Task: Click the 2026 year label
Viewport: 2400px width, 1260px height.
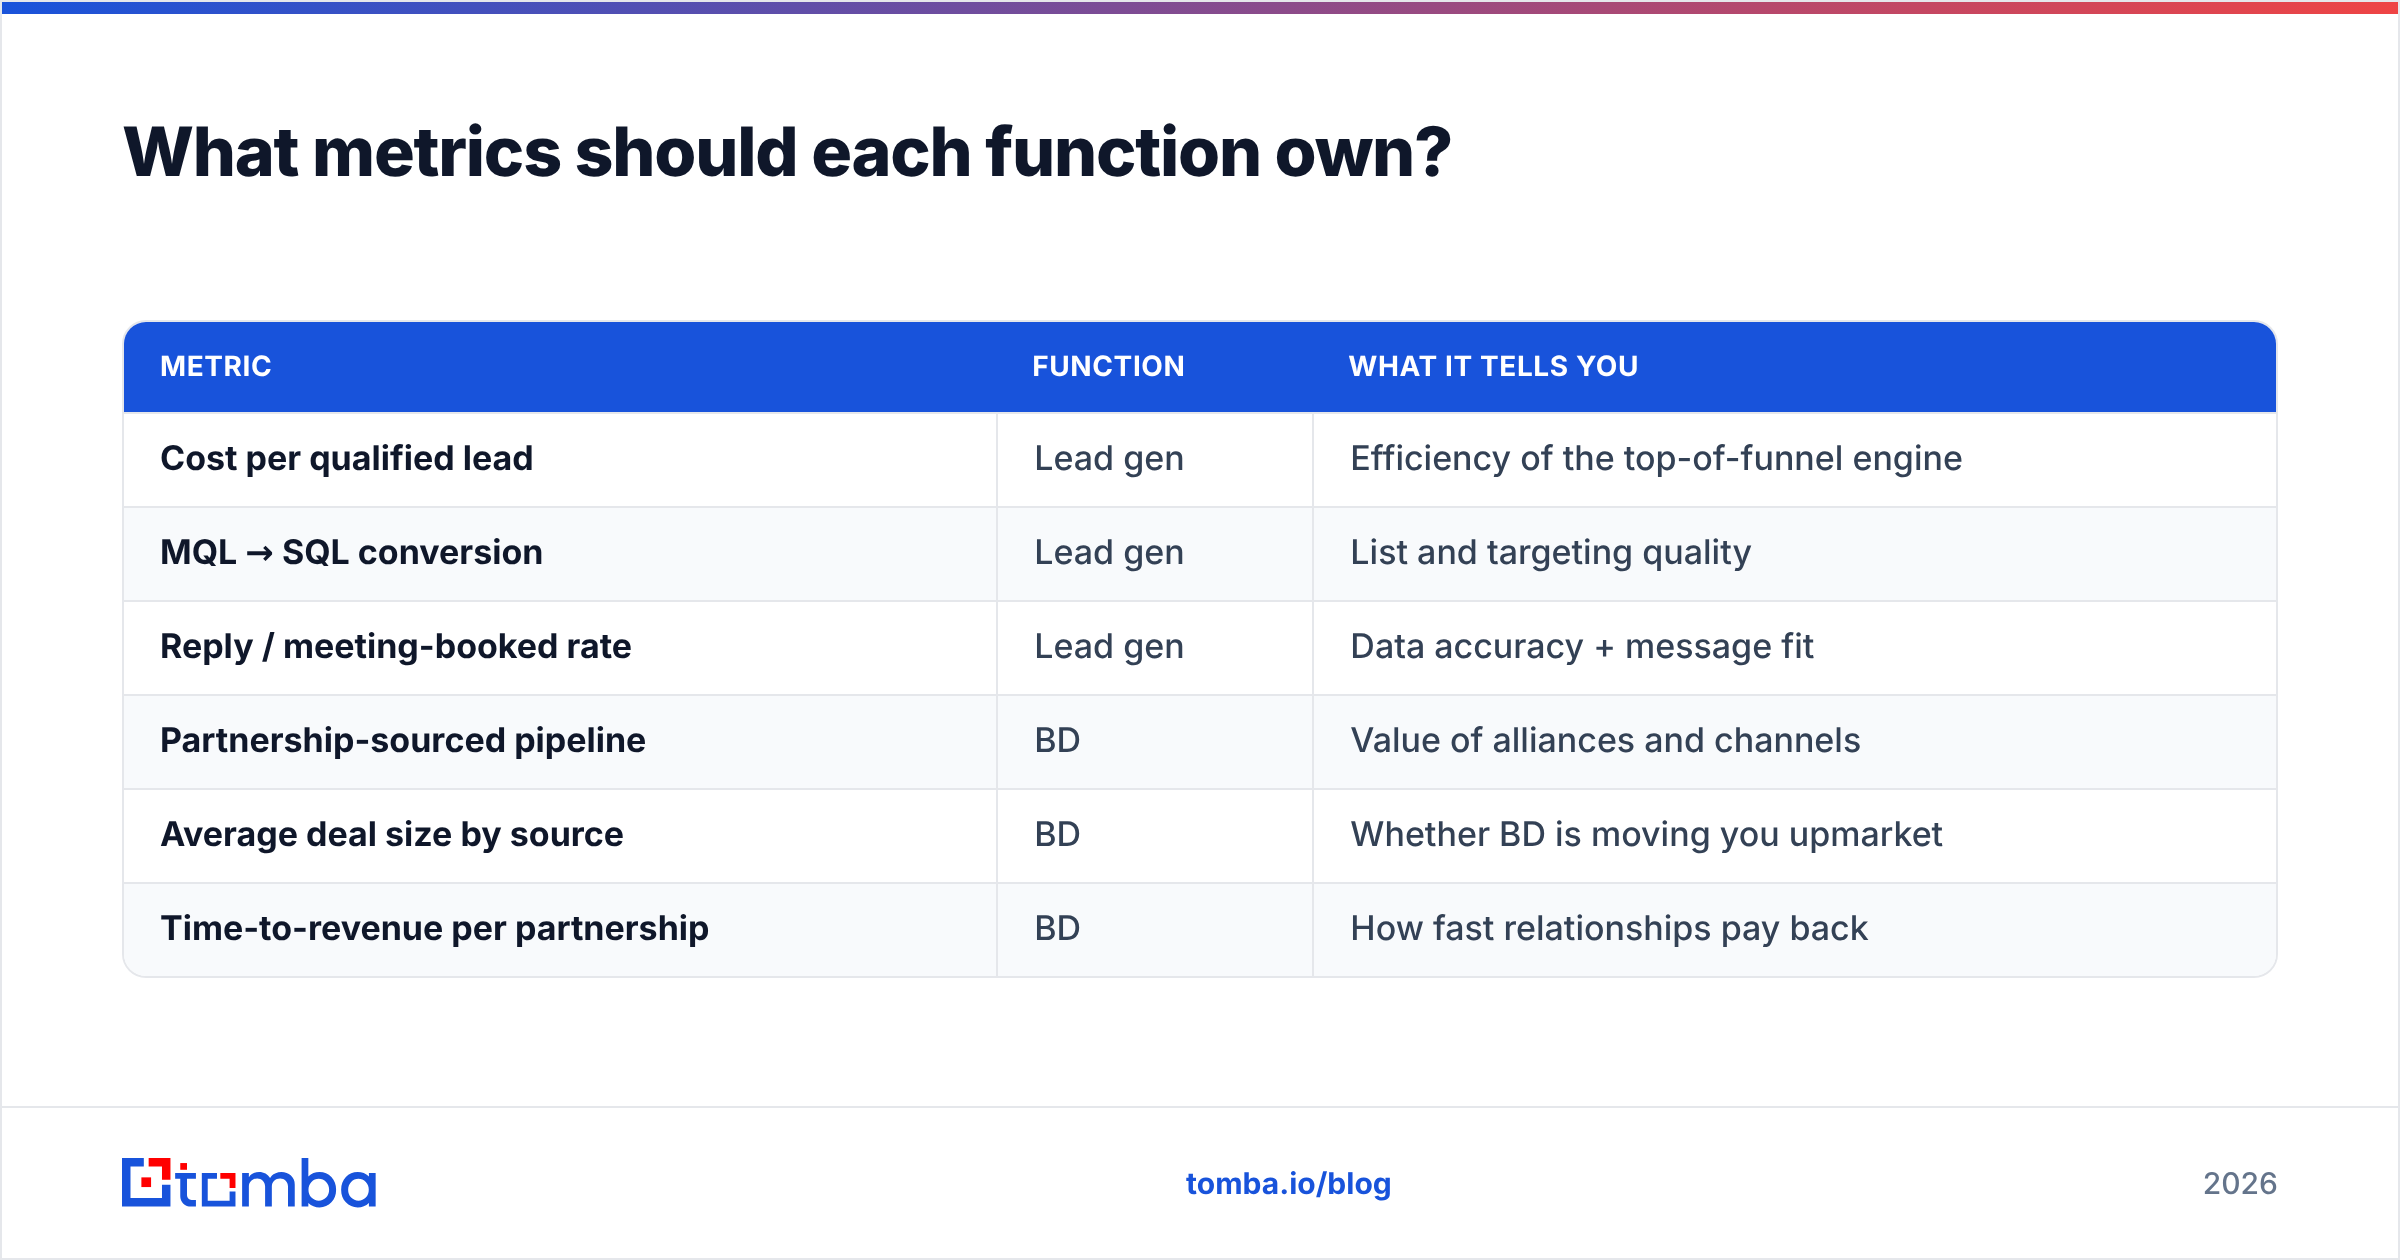Action: pos(2240,1184)
